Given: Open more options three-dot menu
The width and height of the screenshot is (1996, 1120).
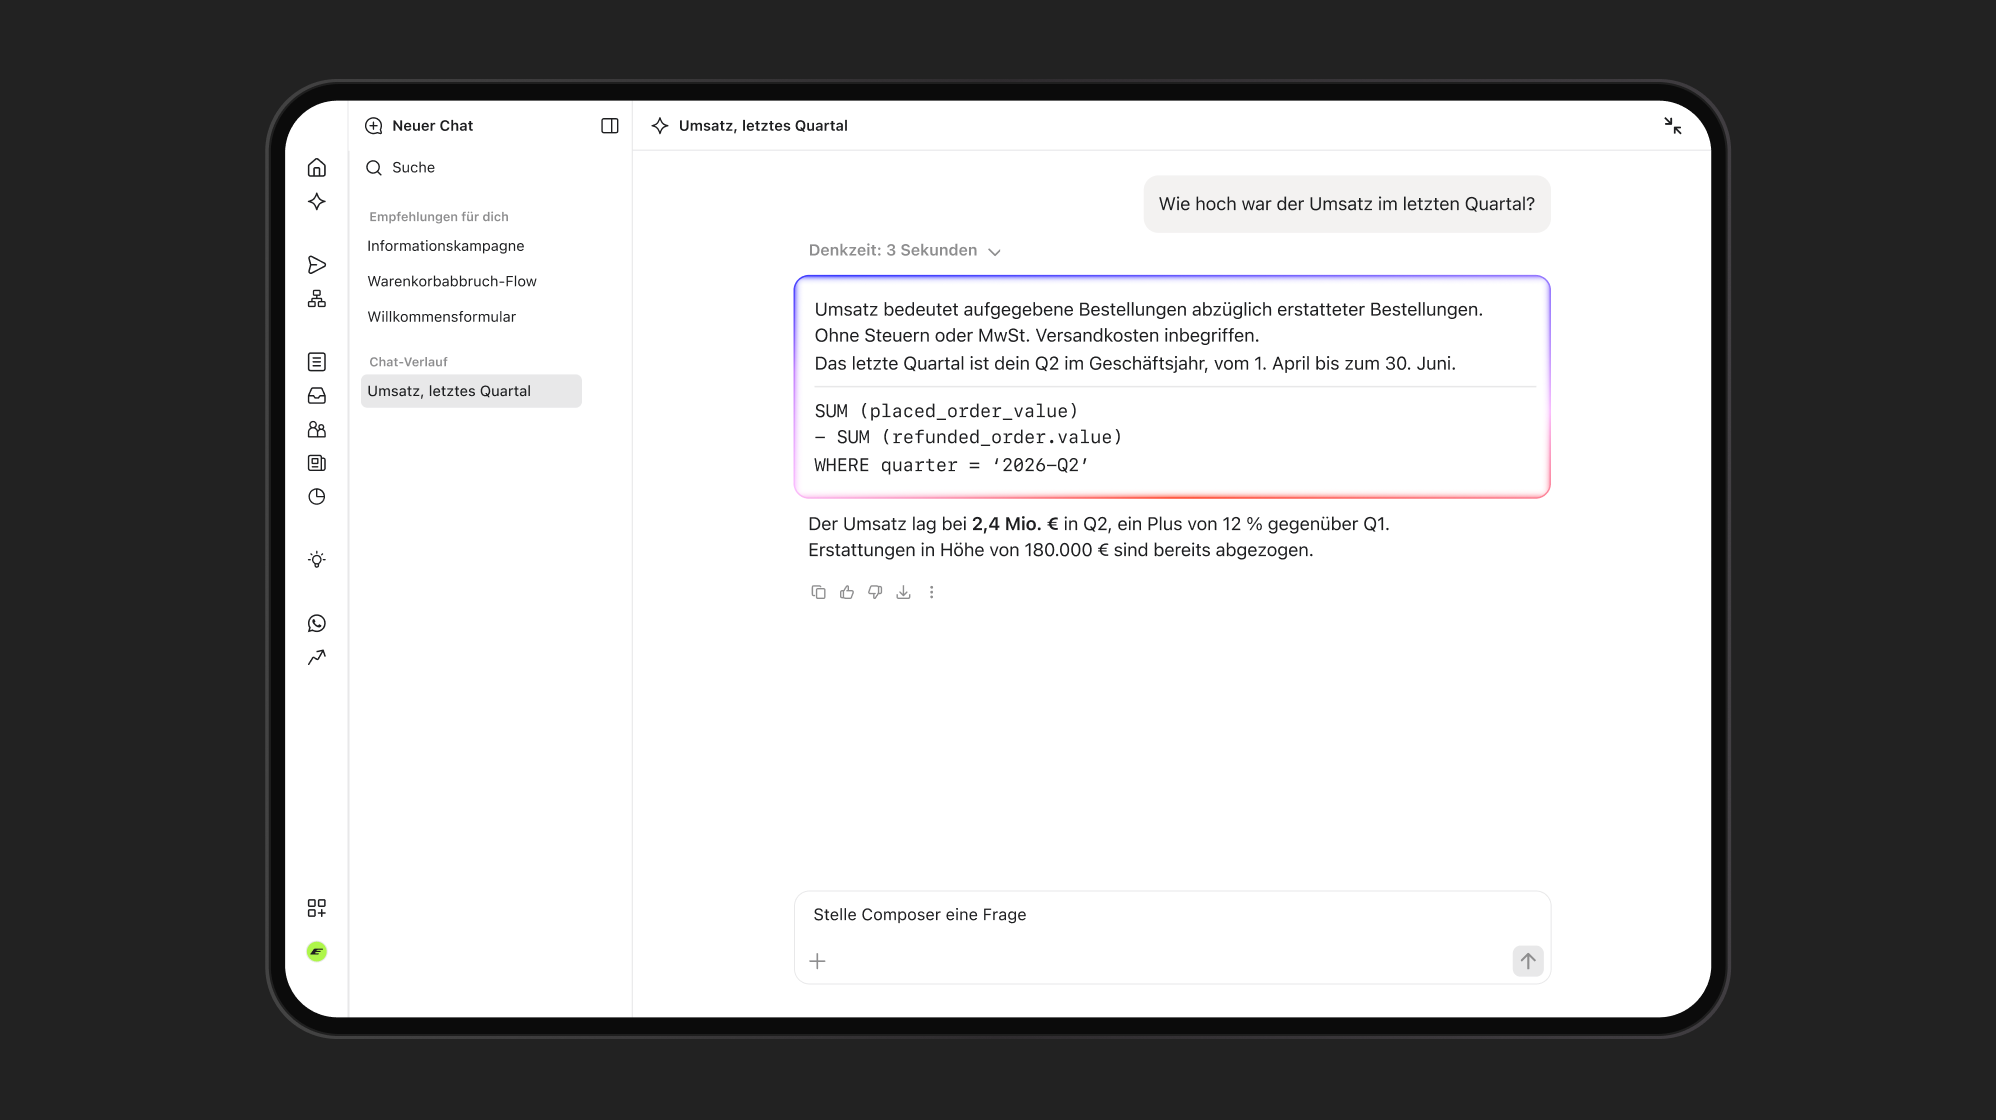Looking at the screenshot, I should pos(931,592).
